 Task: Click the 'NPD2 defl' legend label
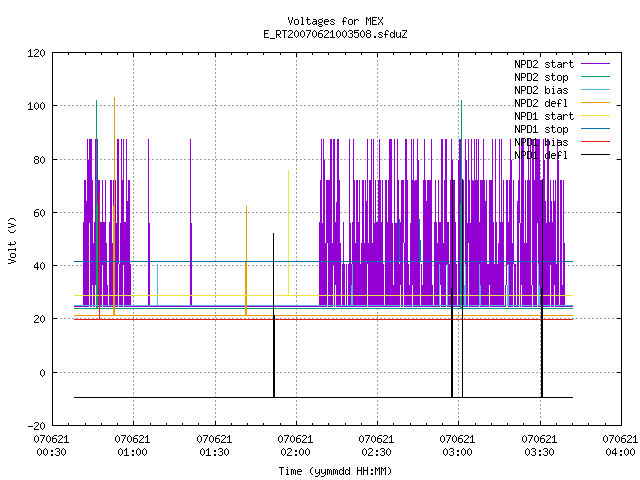tap(541, 103)
